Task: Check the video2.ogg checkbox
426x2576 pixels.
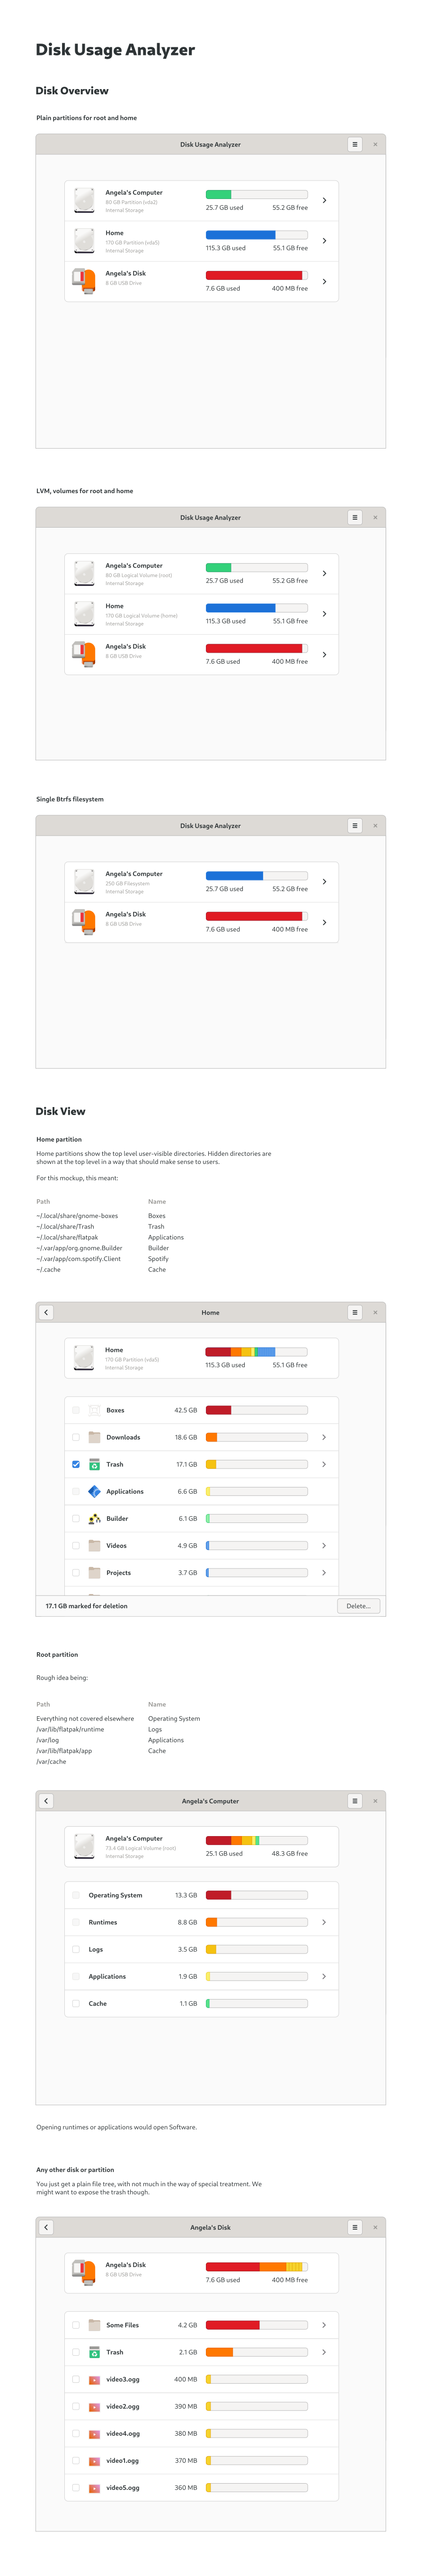Action: pyautogui.click(x=76, y=2406)
